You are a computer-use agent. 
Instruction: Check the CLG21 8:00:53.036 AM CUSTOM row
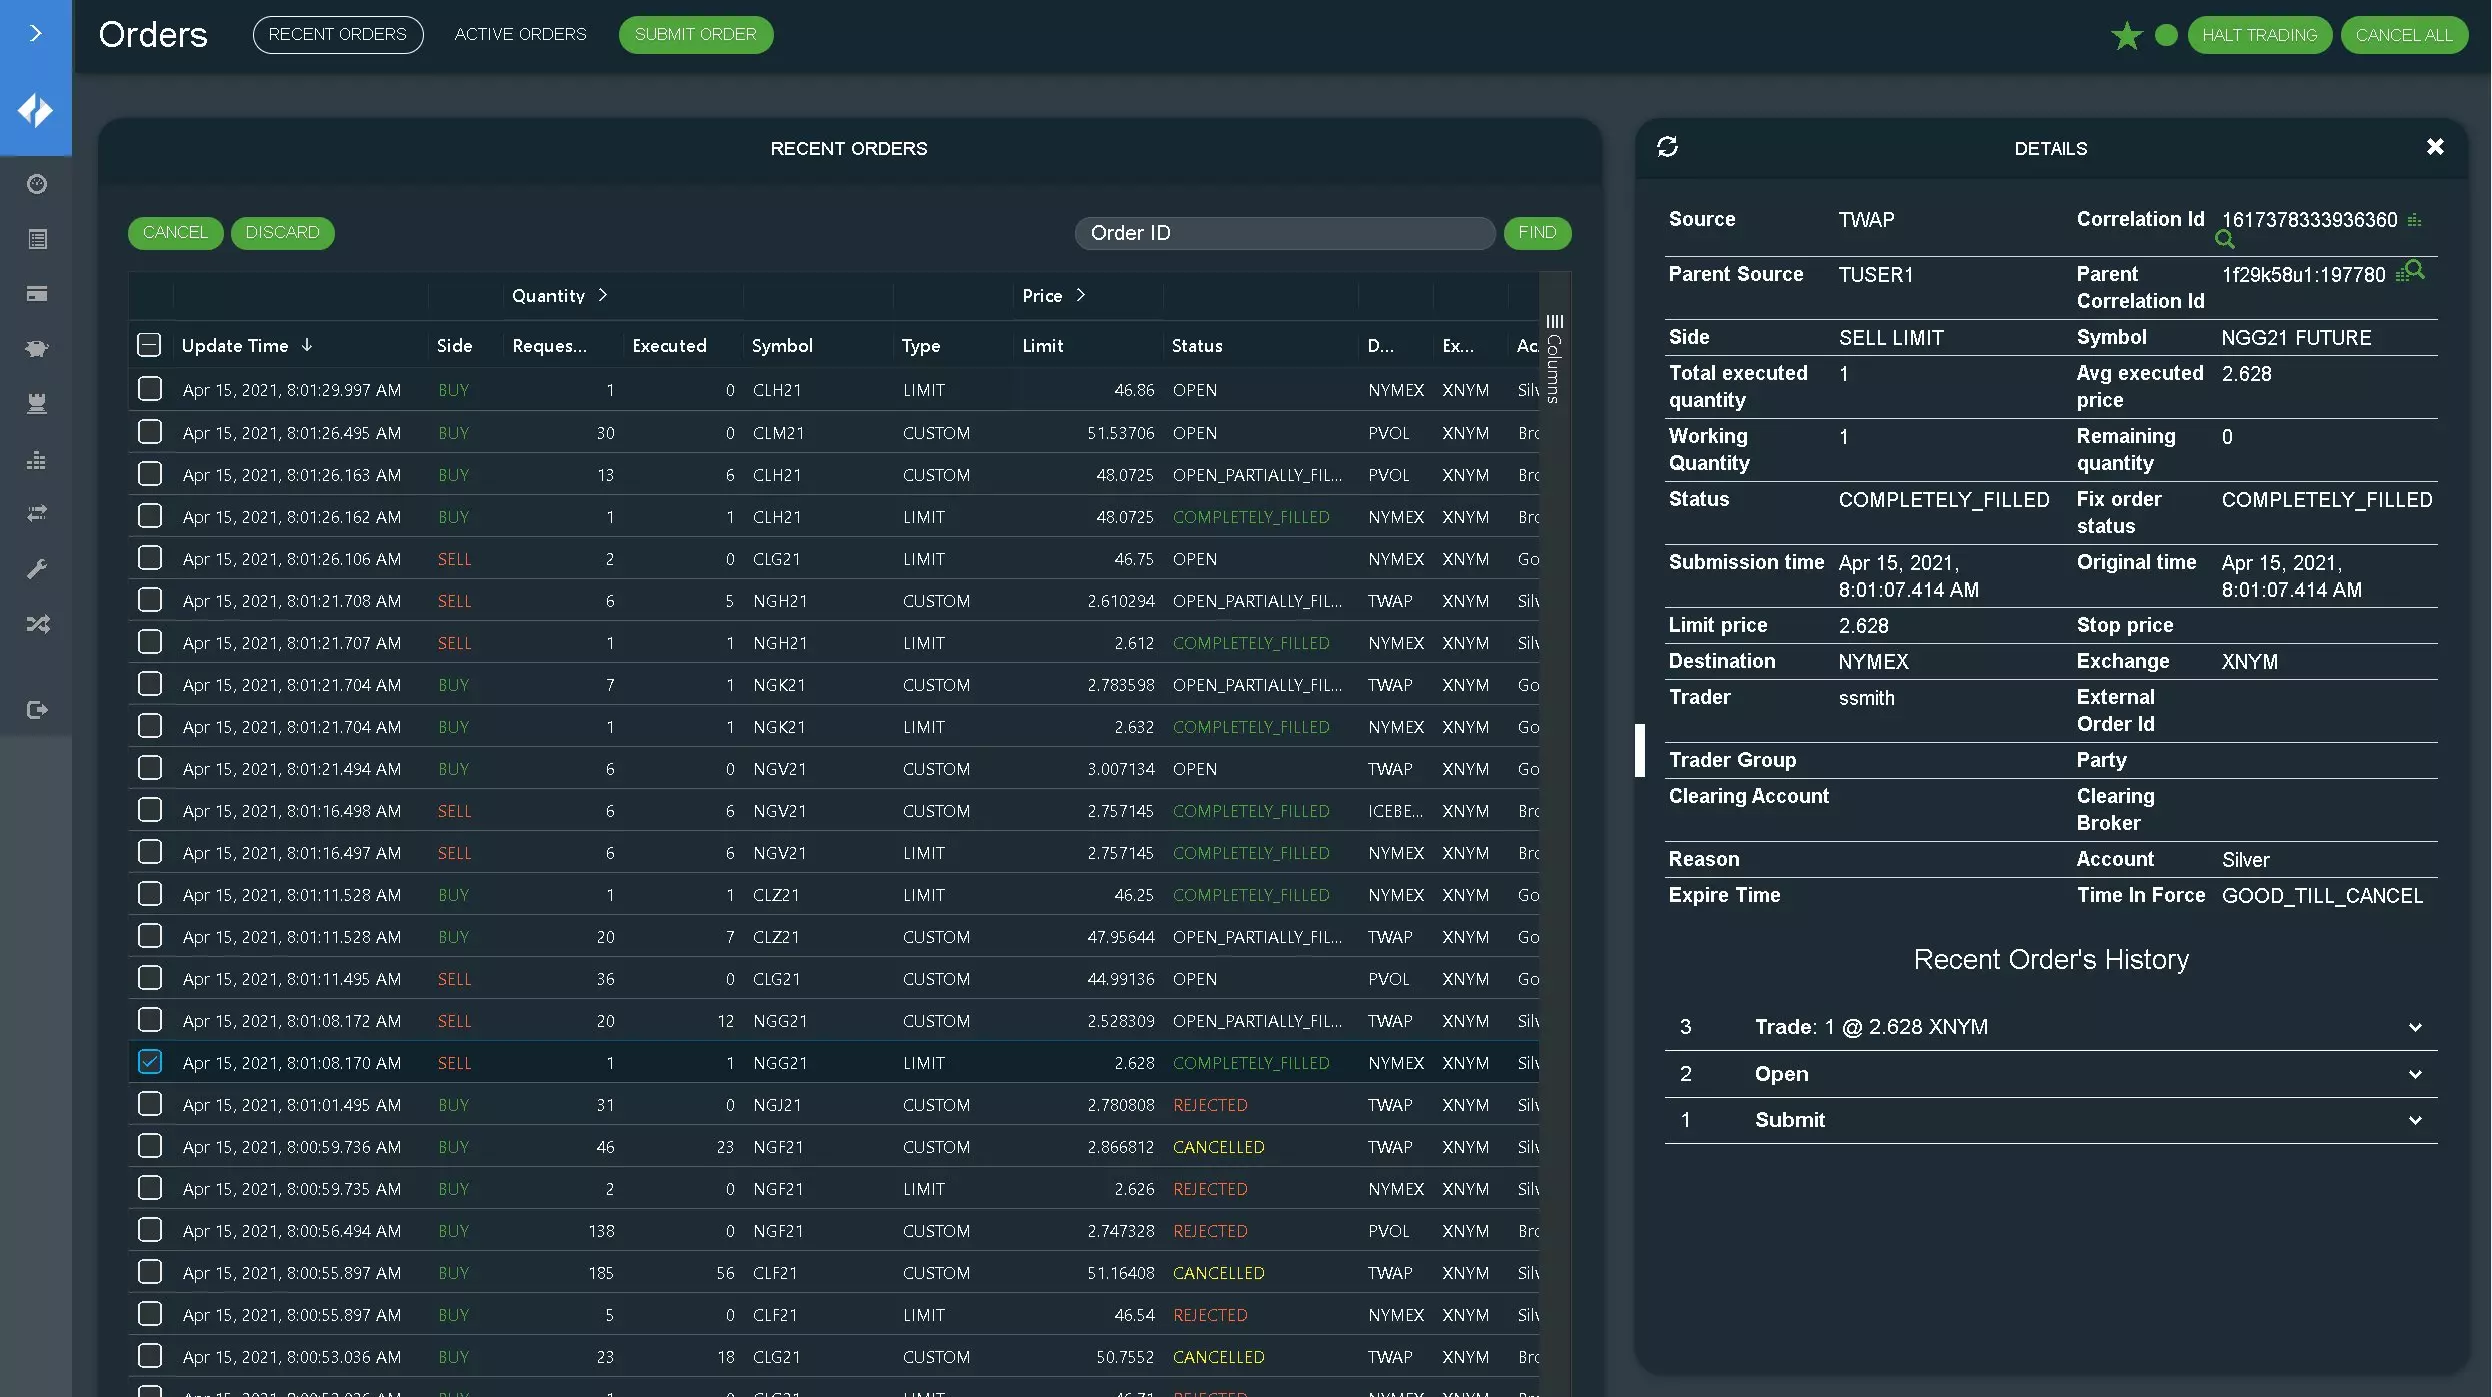tap(150, 1356)
